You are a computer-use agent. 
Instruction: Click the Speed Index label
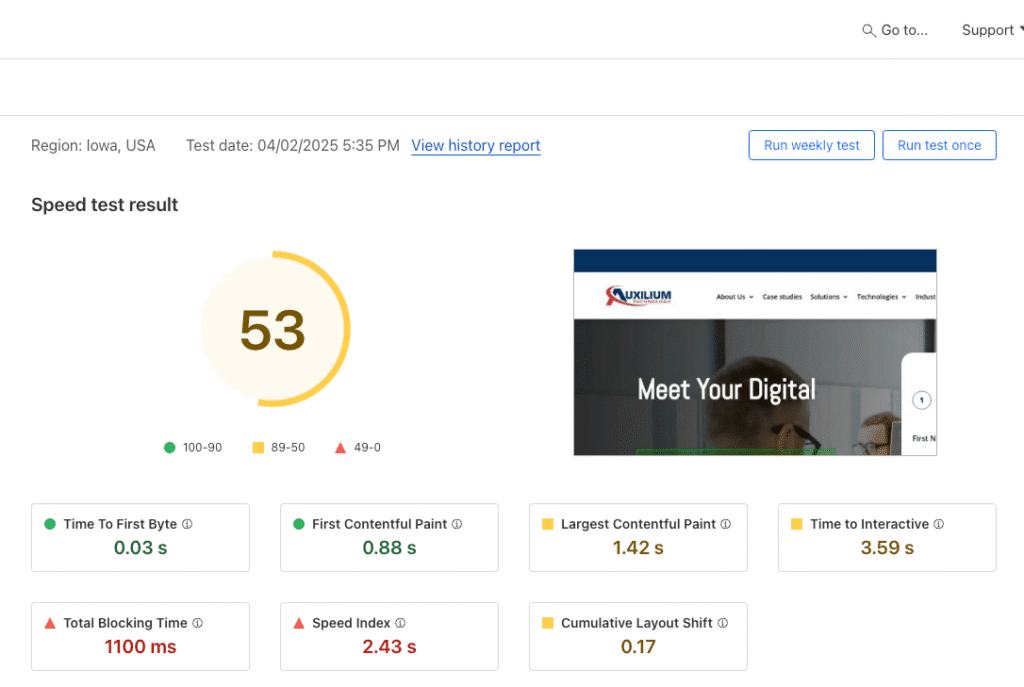351,623
